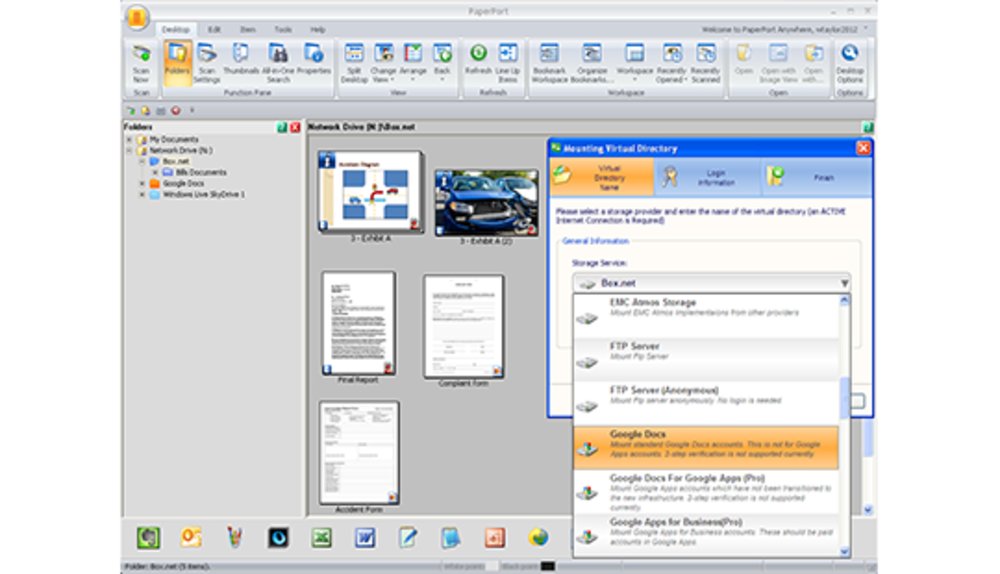
Task: Switch to the Item ribbon tab
Action: pyautogui.click(x=247, y=29)
